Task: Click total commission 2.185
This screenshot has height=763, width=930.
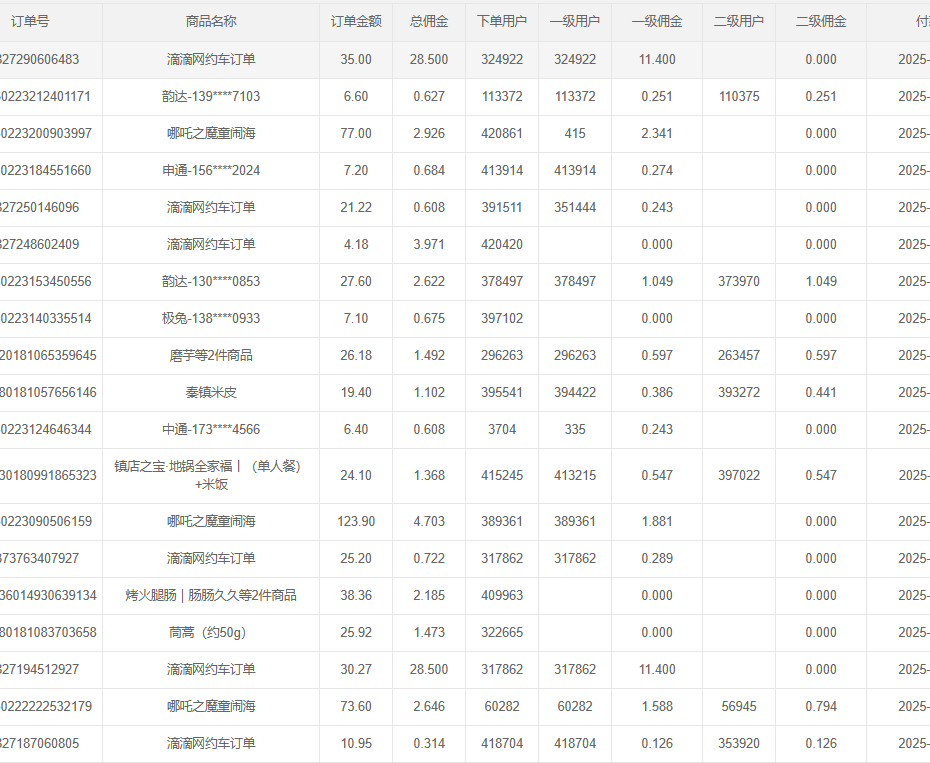Action: point(429,595)
